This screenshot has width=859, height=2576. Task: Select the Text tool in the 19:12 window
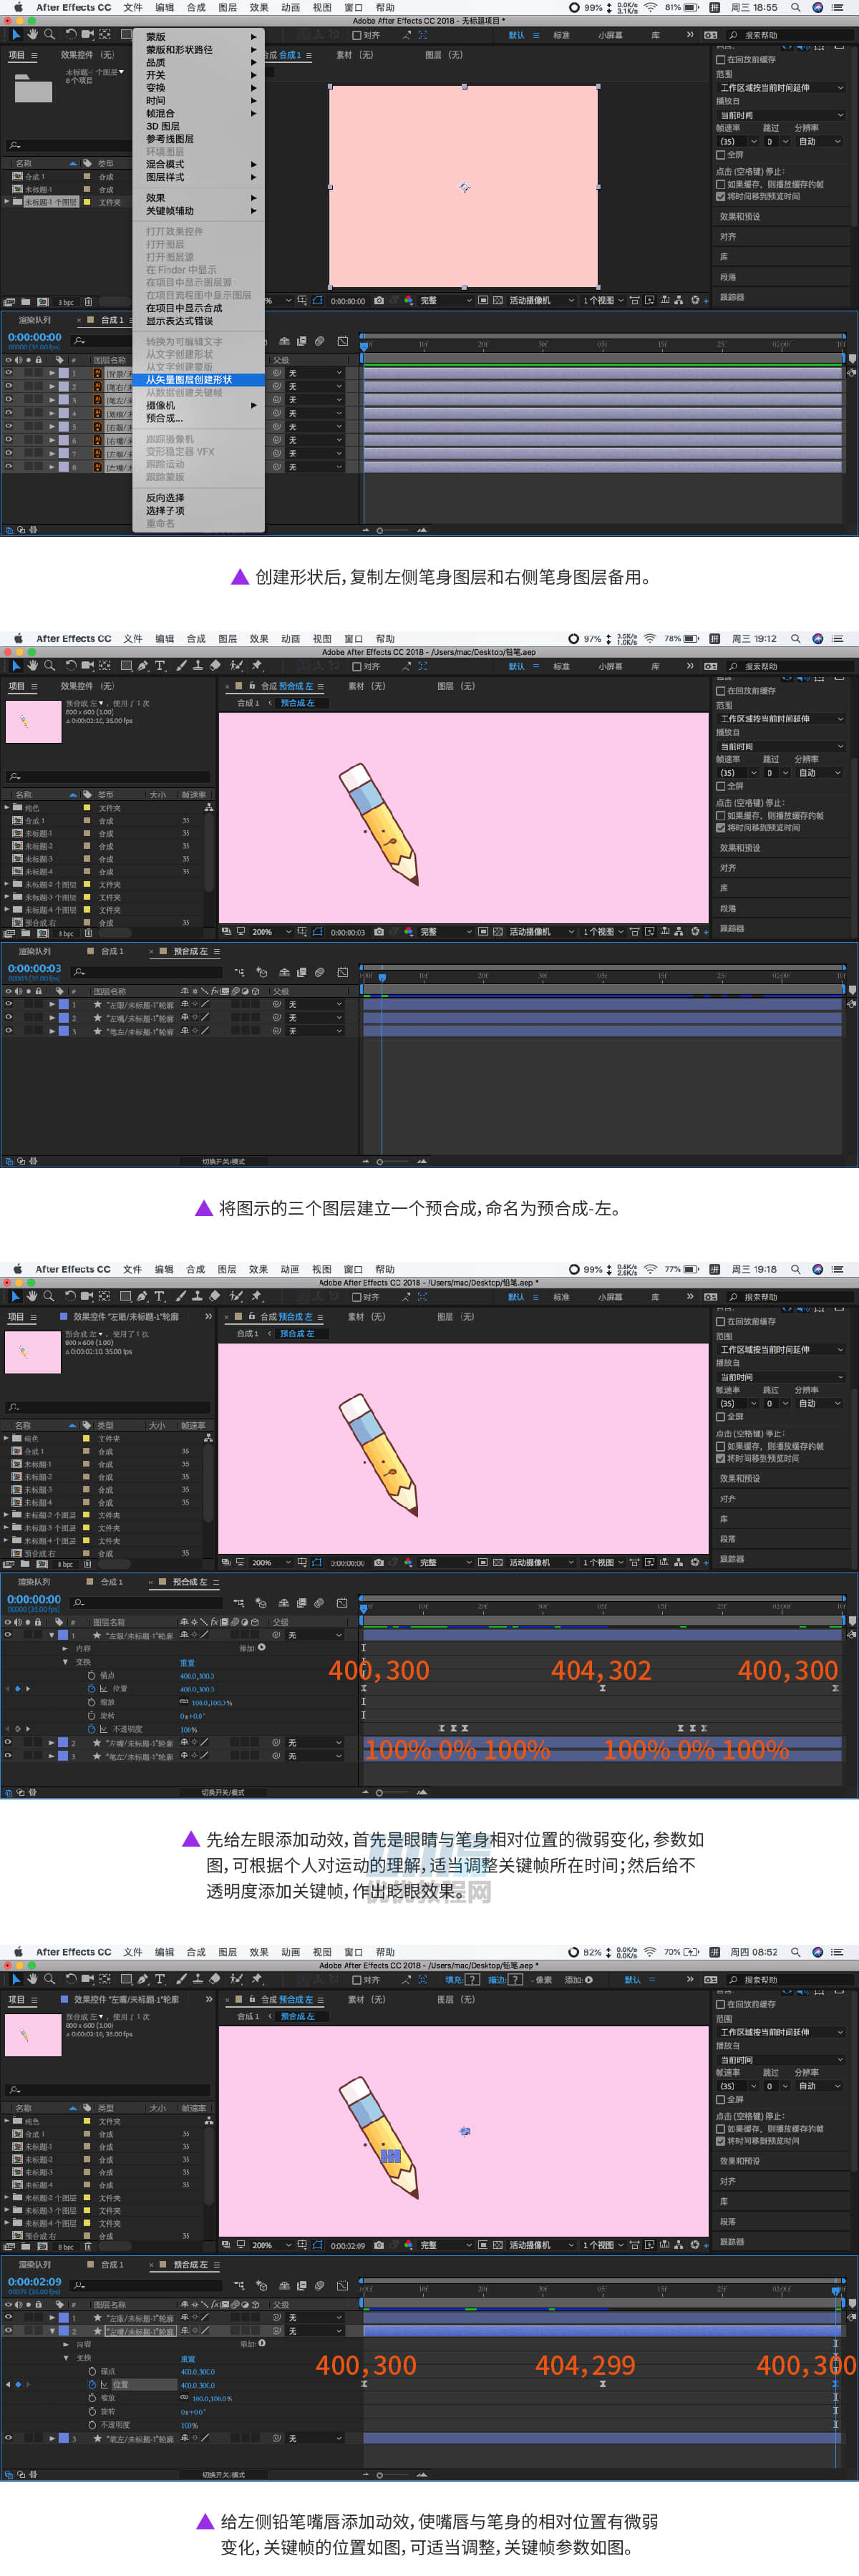point(160,666)
